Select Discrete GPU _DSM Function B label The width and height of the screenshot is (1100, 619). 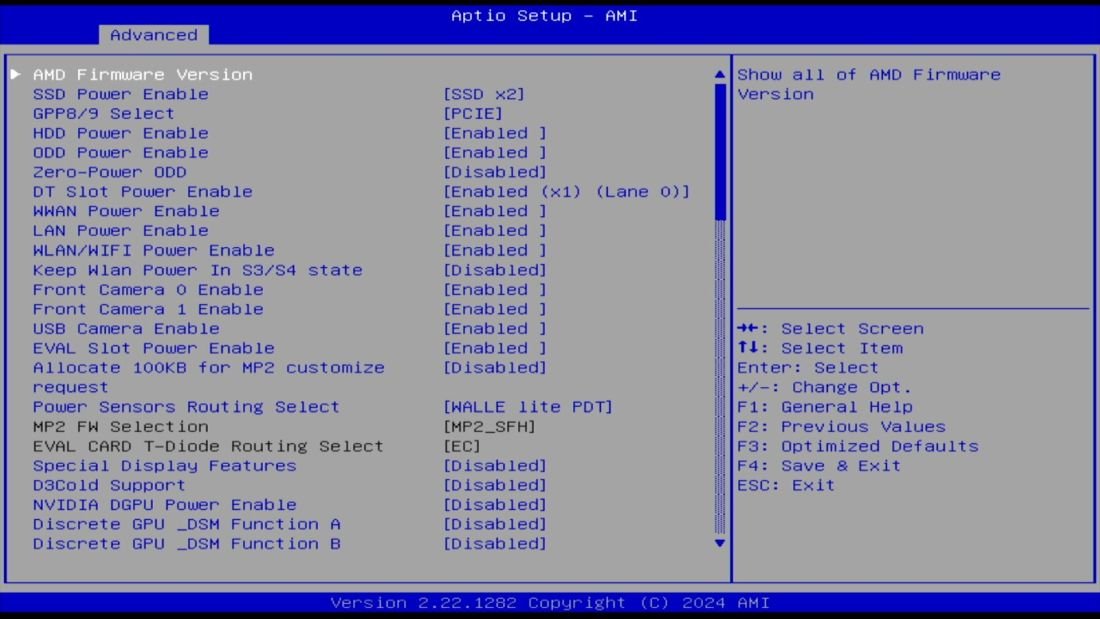click(x=187, y=544)
